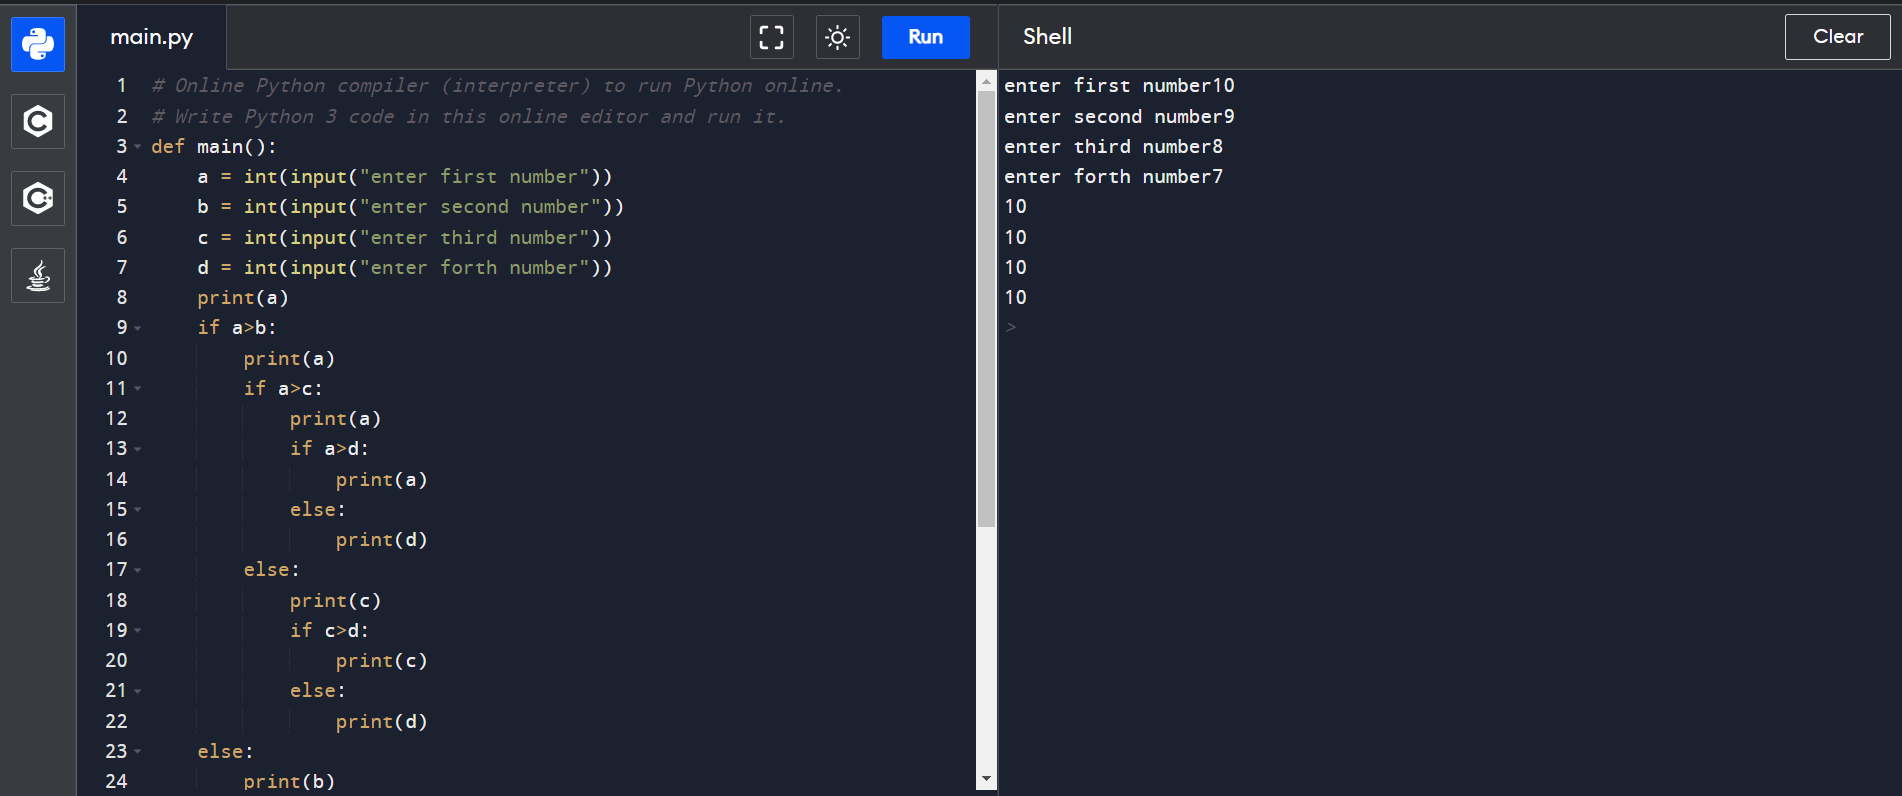1902x796 pixels.
Task: Click the shell prompt input line
Action: (x=1400, y=327)
